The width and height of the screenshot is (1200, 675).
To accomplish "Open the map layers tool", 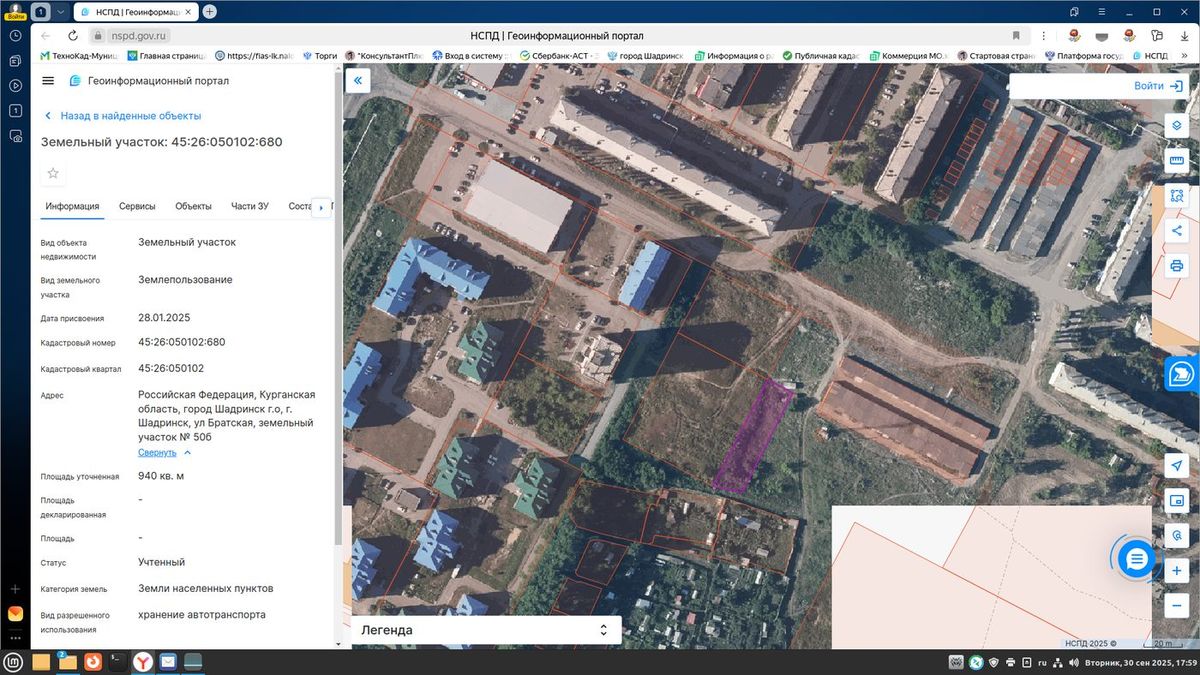I will (1177, 125).
